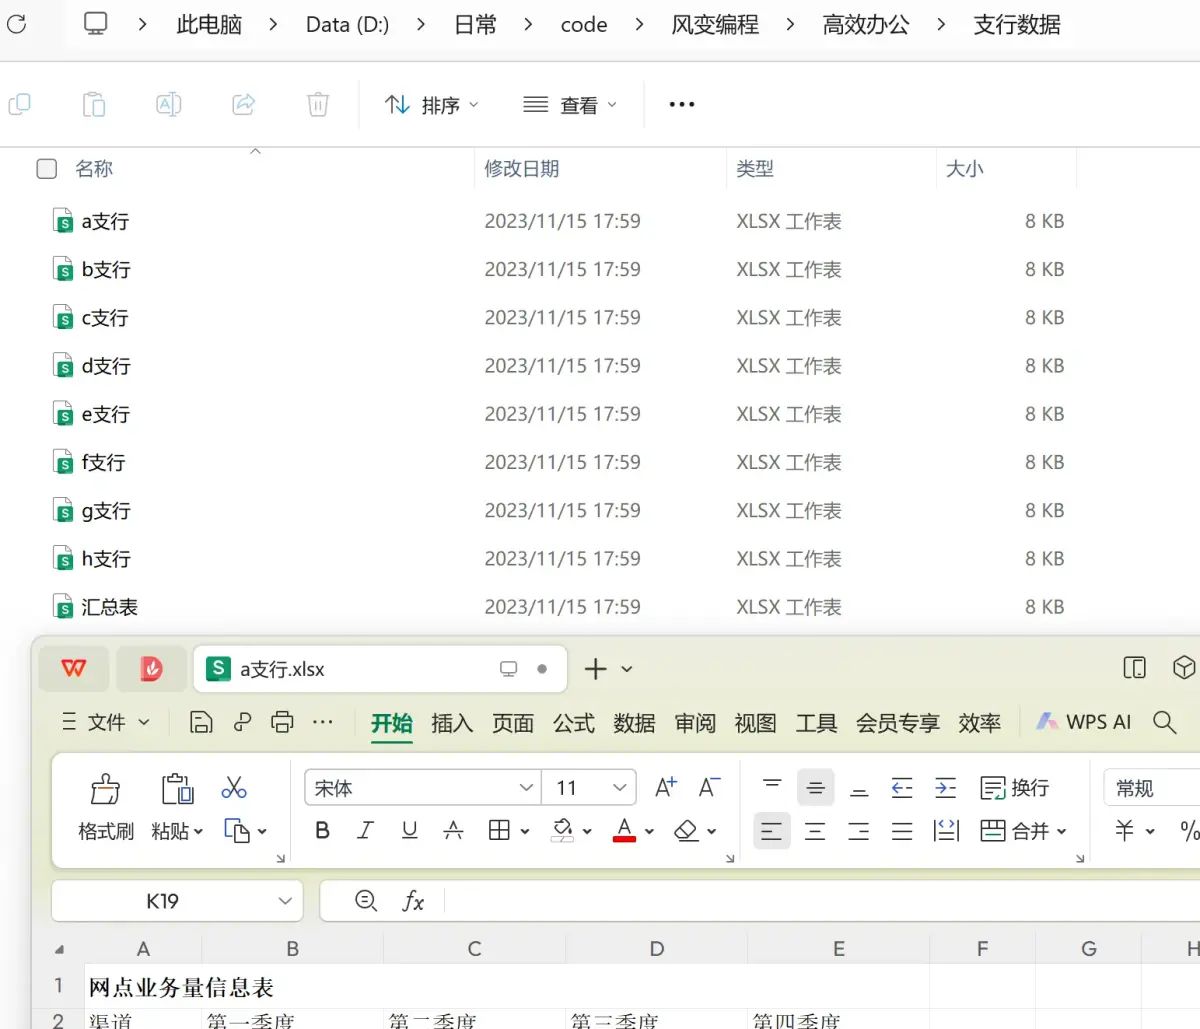Toggle Bold formatting
This screenshot has height=1029, width=1200.
(321, 830)
